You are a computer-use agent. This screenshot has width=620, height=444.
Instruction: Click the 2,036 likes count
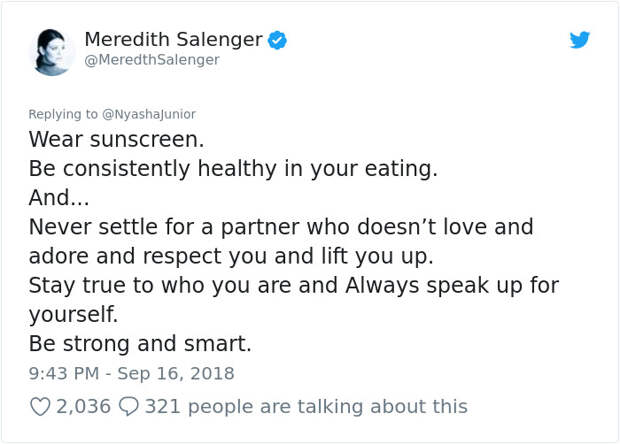coord(83,406)
